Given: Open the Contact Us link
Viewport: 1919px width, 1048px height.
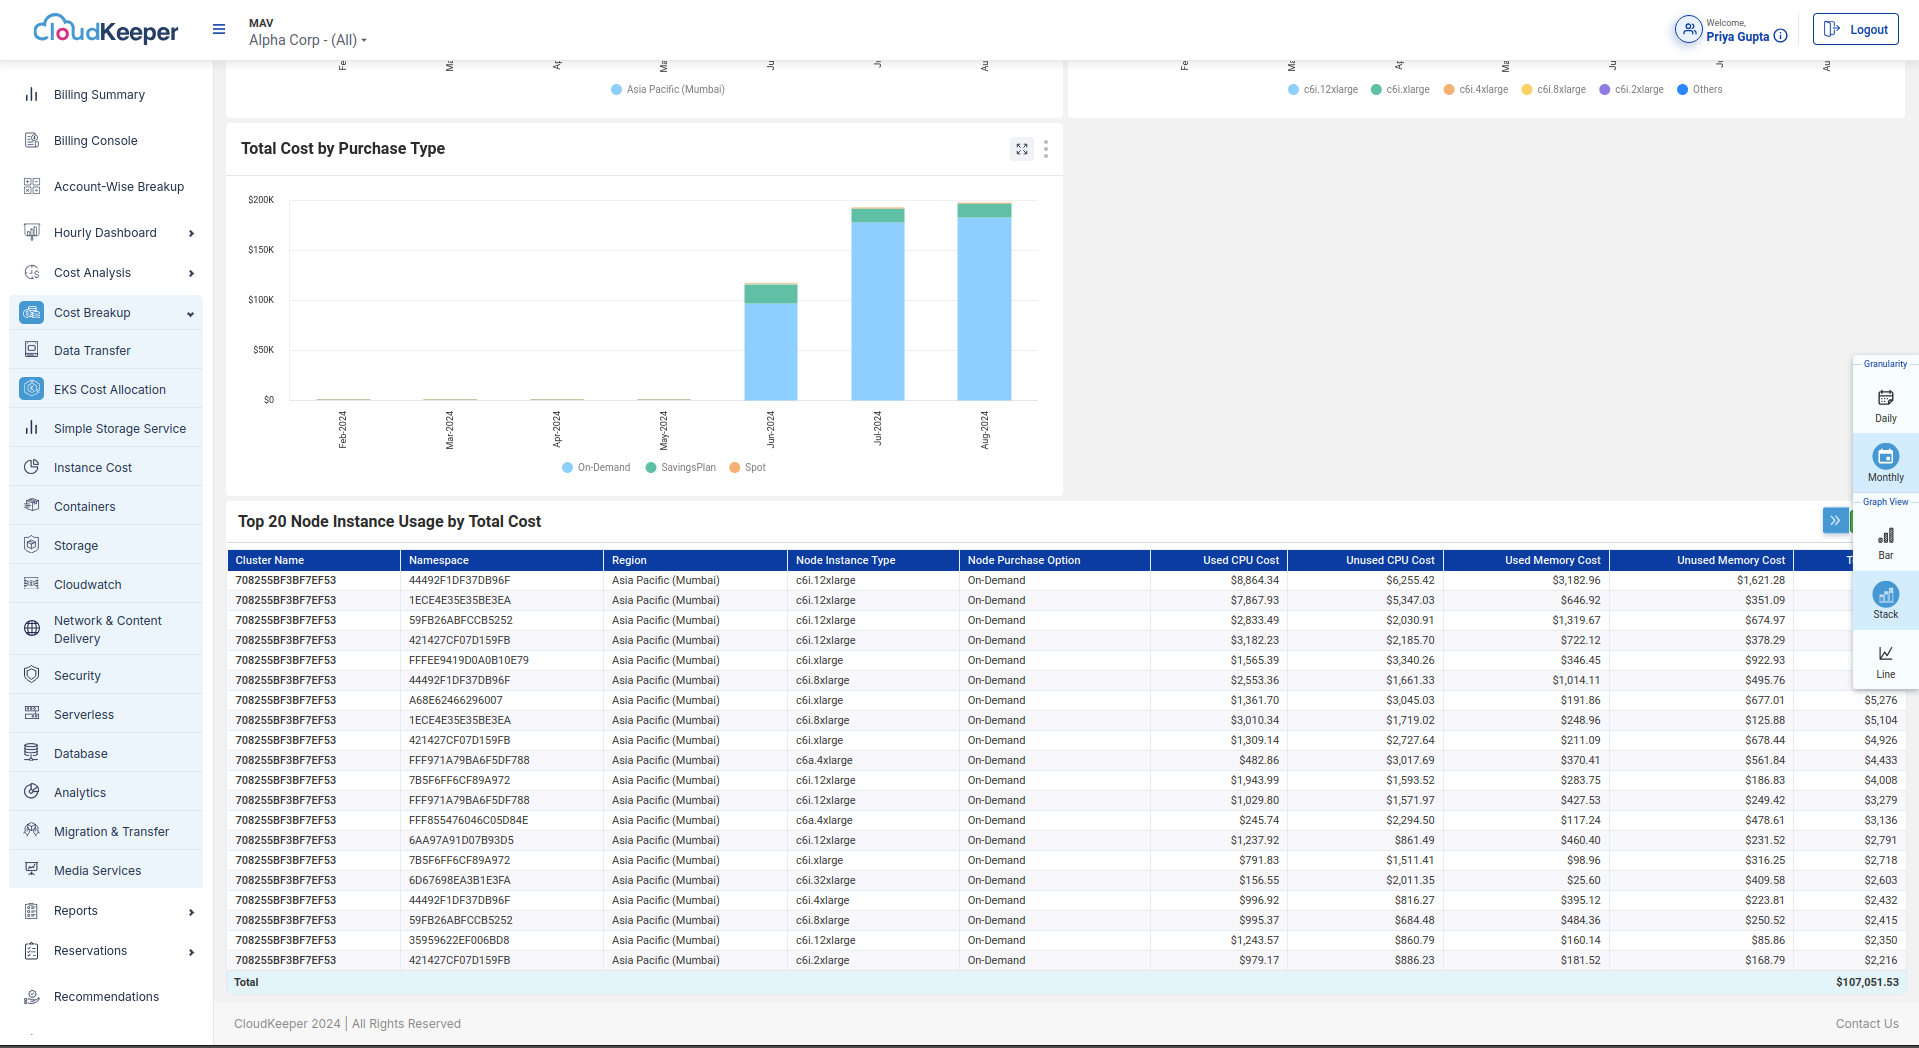Looking at the screenshot, I should 1866,1023.
